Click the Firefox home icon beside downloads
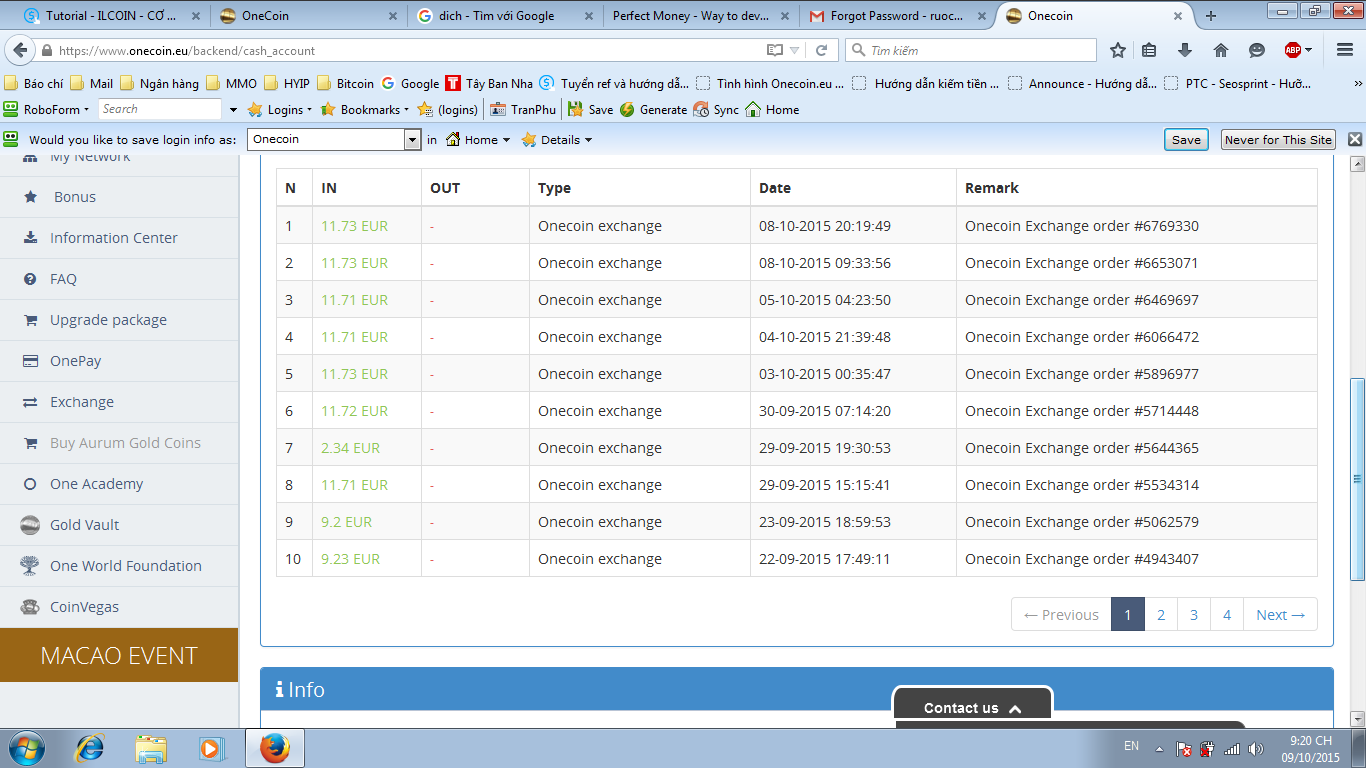1366x768 pixels. [x=1220, y=50]
